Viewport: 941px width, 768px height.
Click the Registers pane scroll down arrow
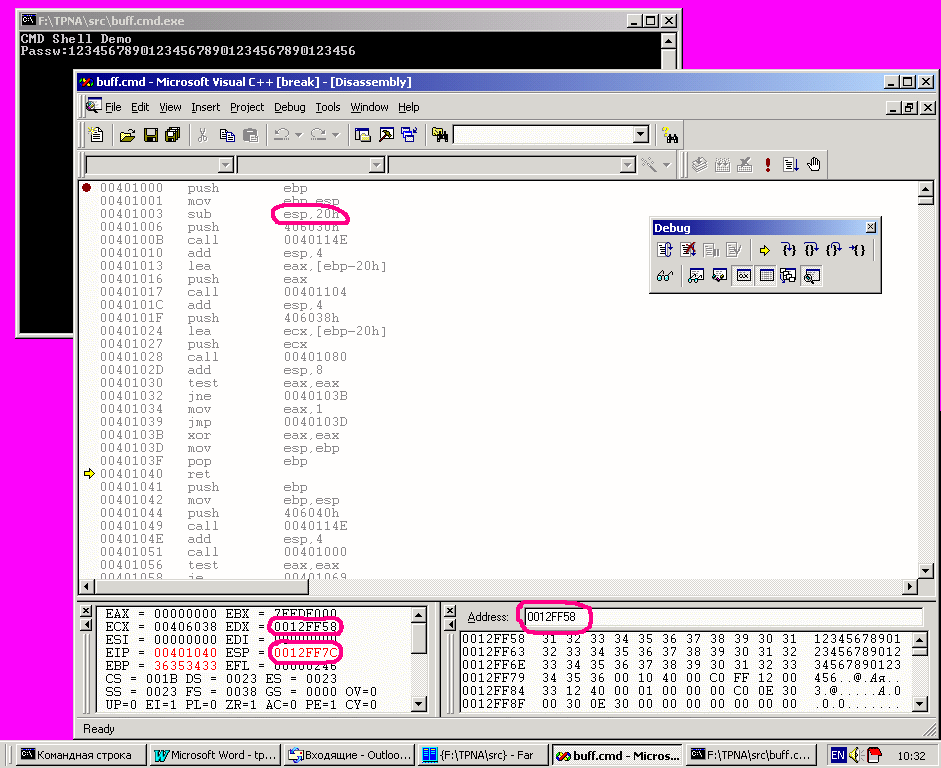click(x=419, y=704)
